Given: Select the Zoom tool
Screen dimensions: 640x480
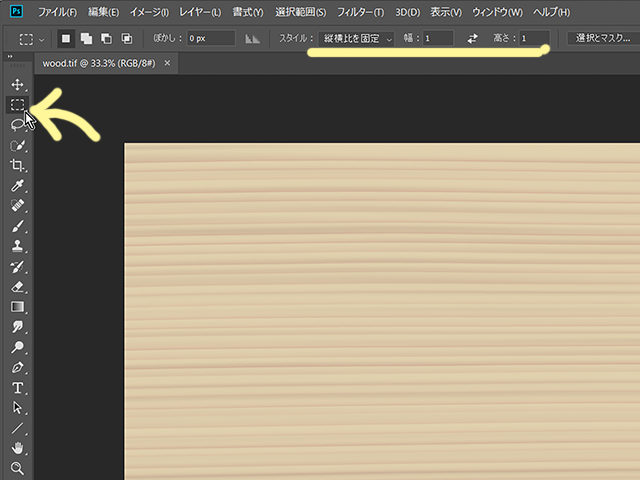Looking at the screenshot, I should pyautogui.click(x=17, y=468).
